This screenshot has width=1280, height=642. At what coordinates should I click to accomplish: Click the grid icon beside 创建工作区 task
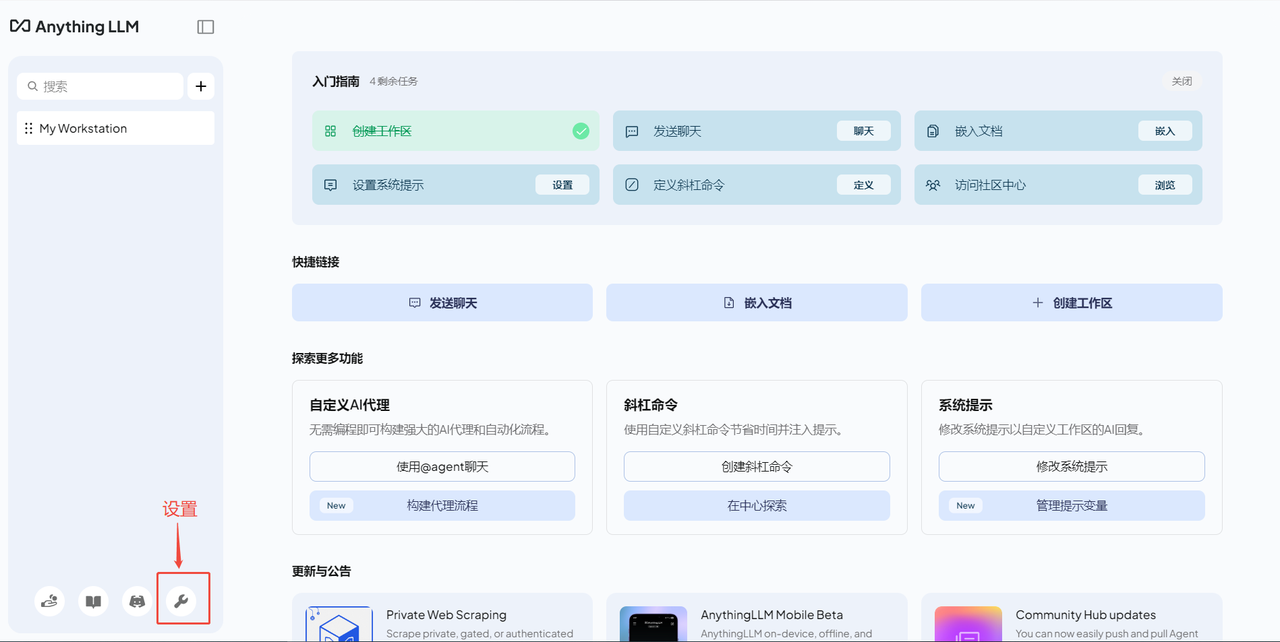coord(331,131)
